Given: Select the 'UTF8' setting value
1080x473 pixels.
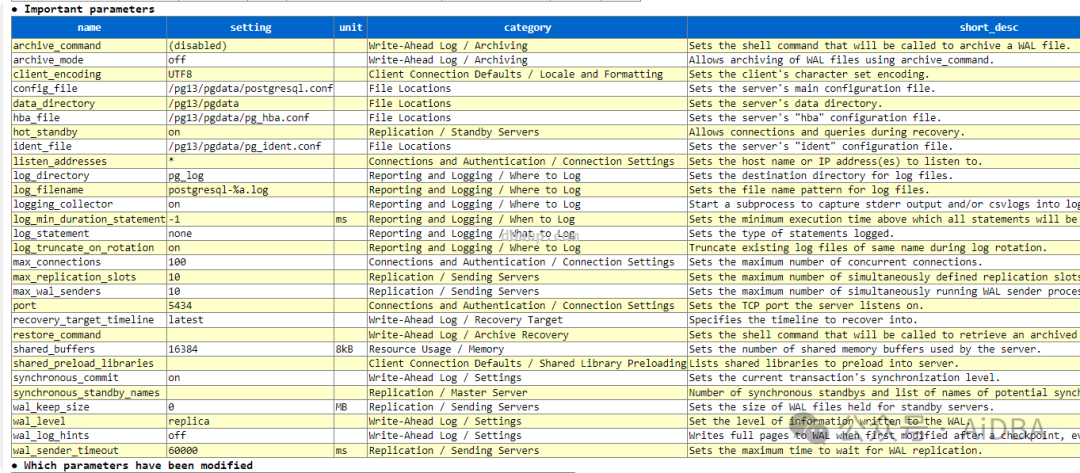Looking at the screenshot, I should pos(179,74).
